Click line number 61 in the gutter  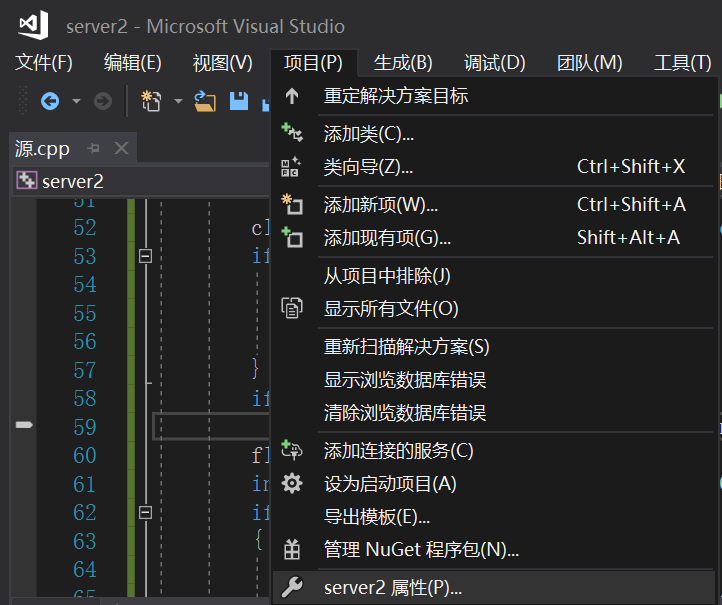coord(85,484)
